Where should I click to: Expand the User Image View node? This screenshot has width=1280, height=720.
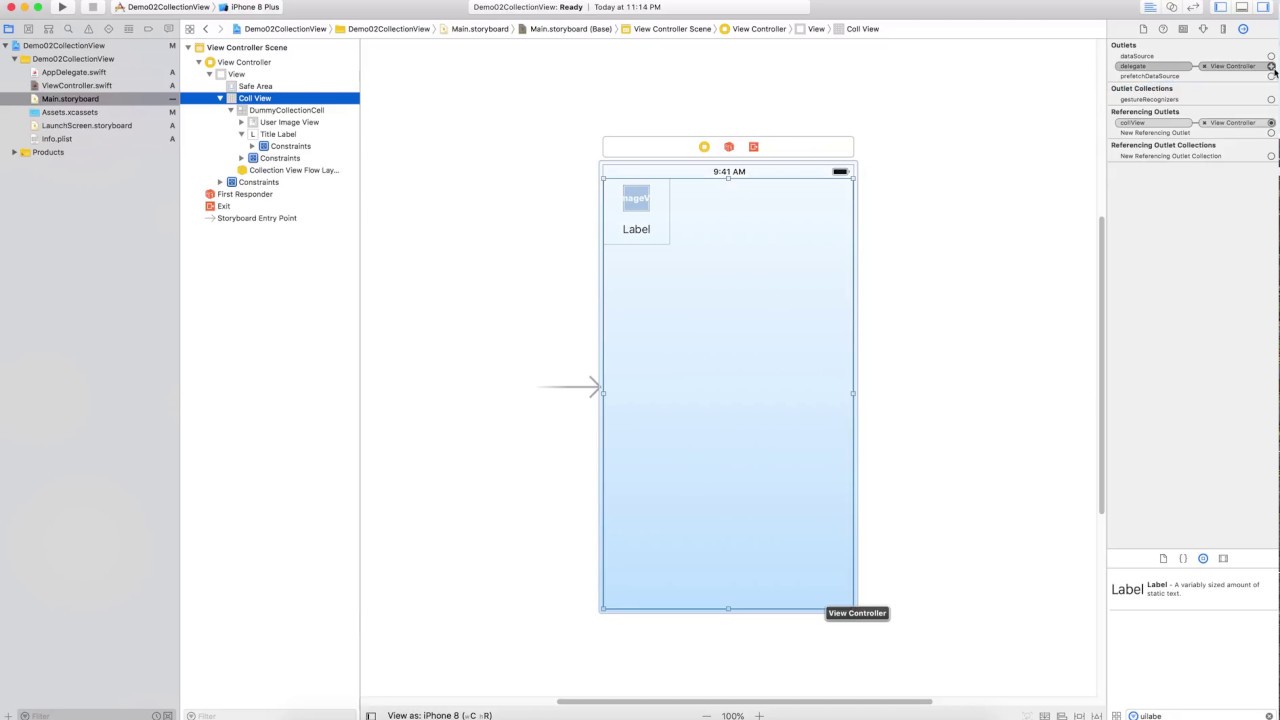[241, 122]
